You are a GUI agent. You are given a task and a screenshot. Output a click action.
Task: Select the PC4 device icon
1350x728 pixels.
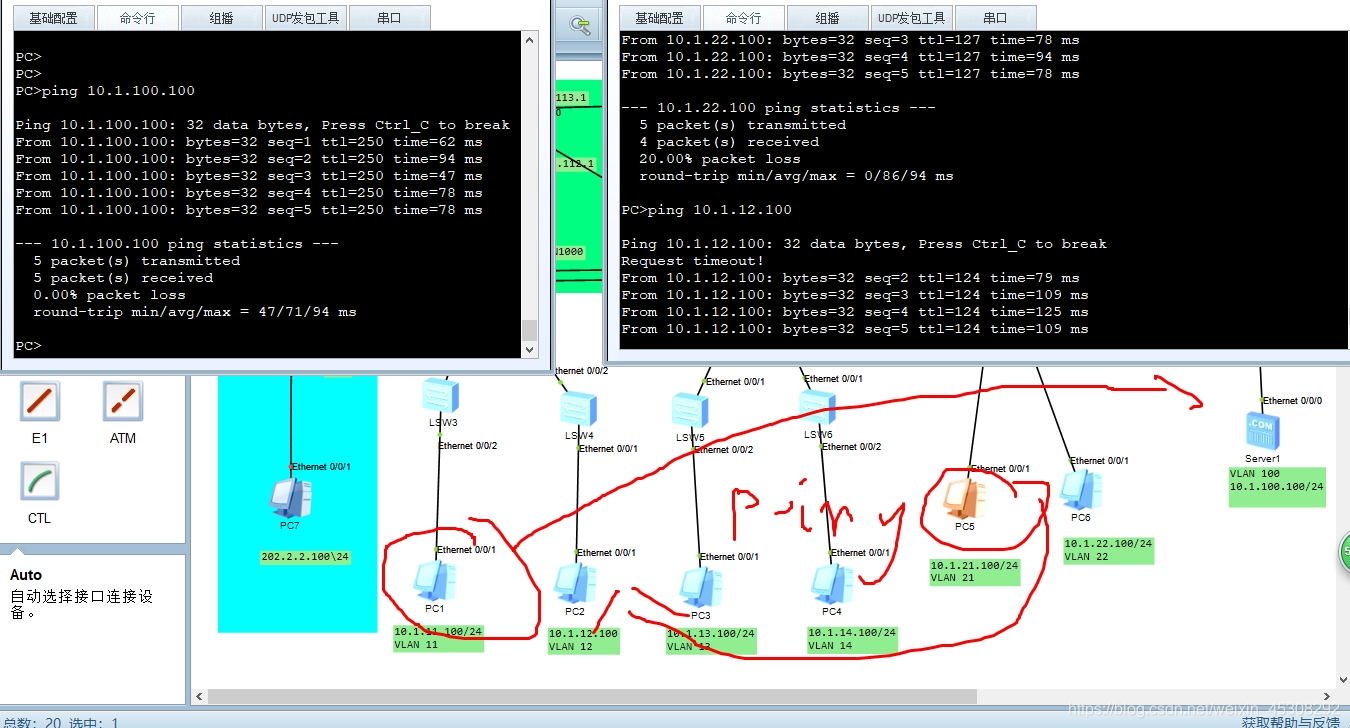coord(831,584)
